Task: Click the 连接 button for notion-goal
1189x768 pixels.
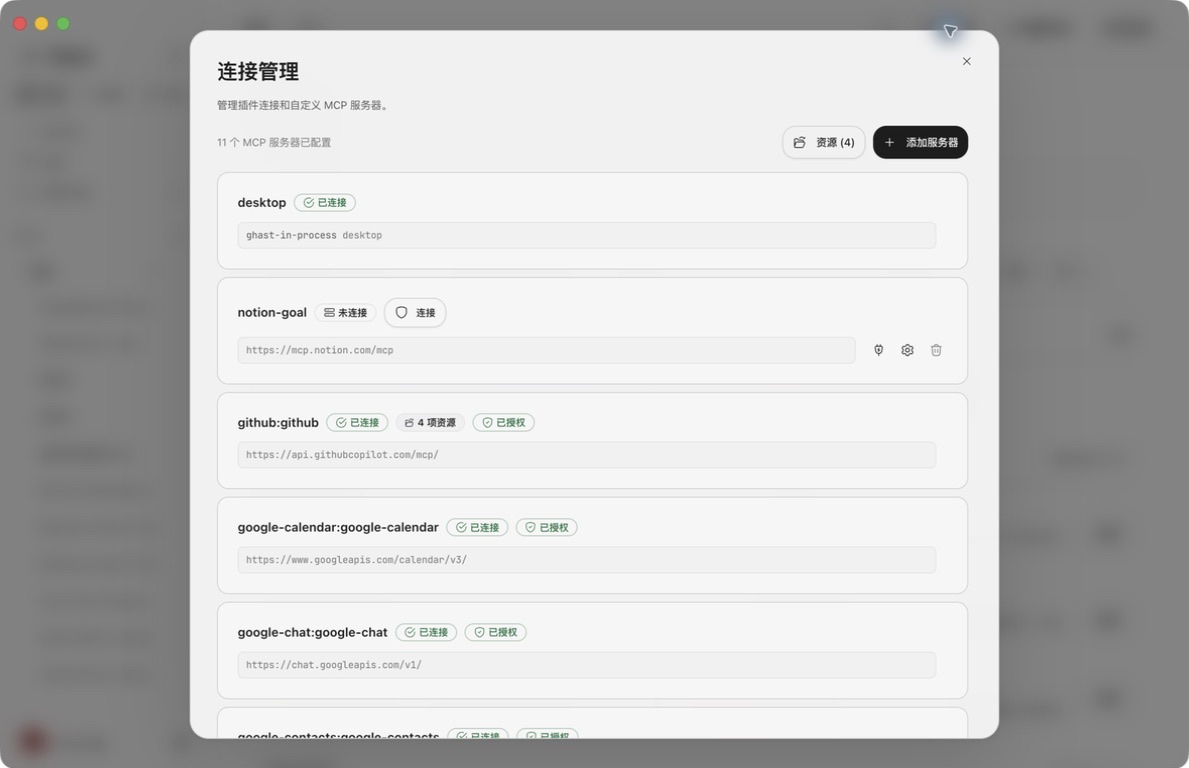Action: 415,312
